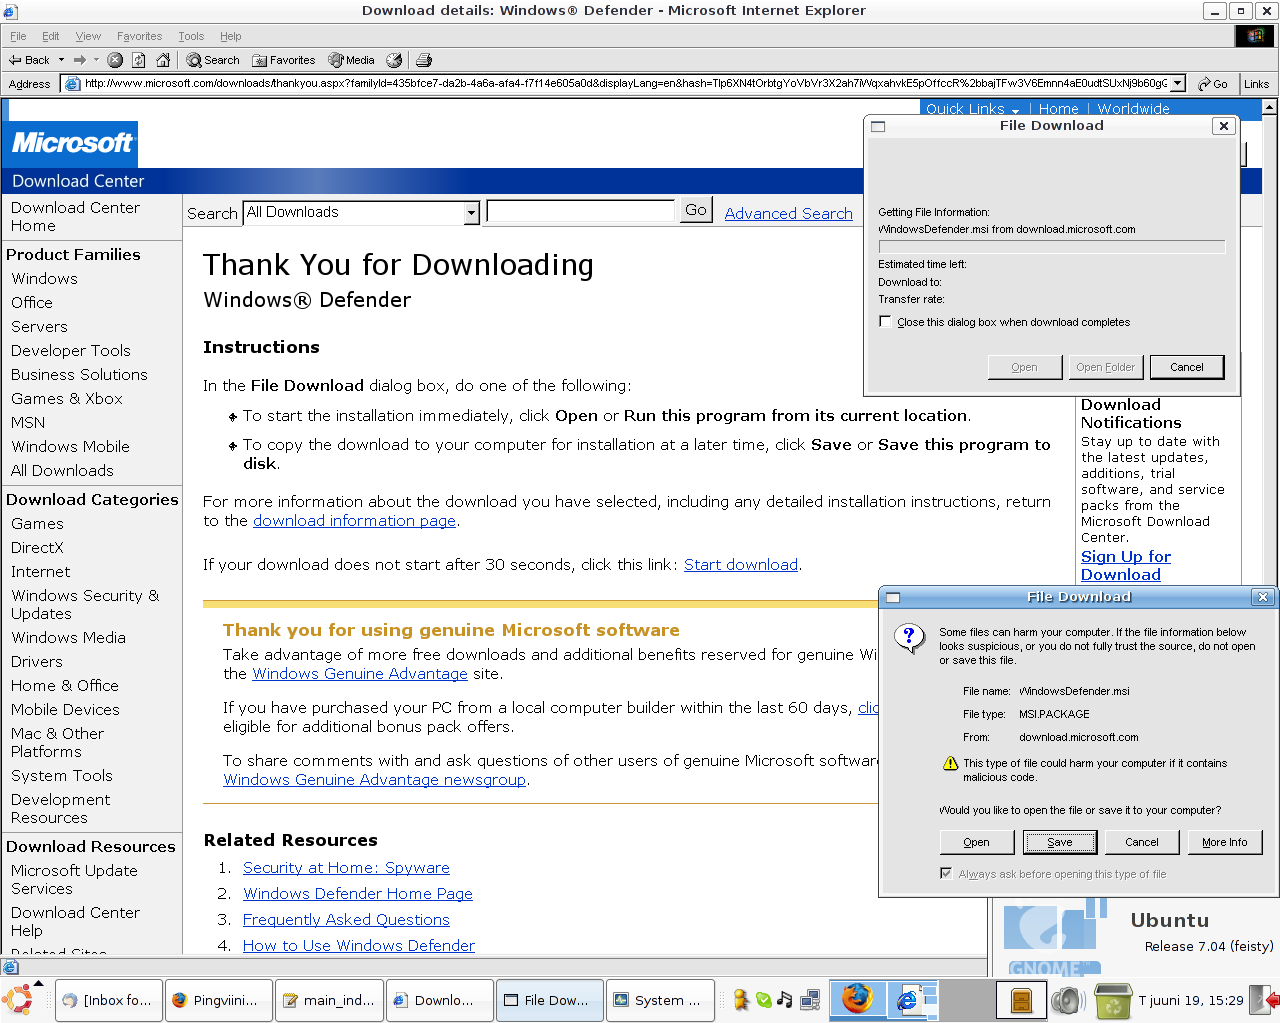Image resolution: width=1280 pixels, height=1023 pixels.
Task: Expand the All Downloads search dropdown
Action: pos(472,212)
